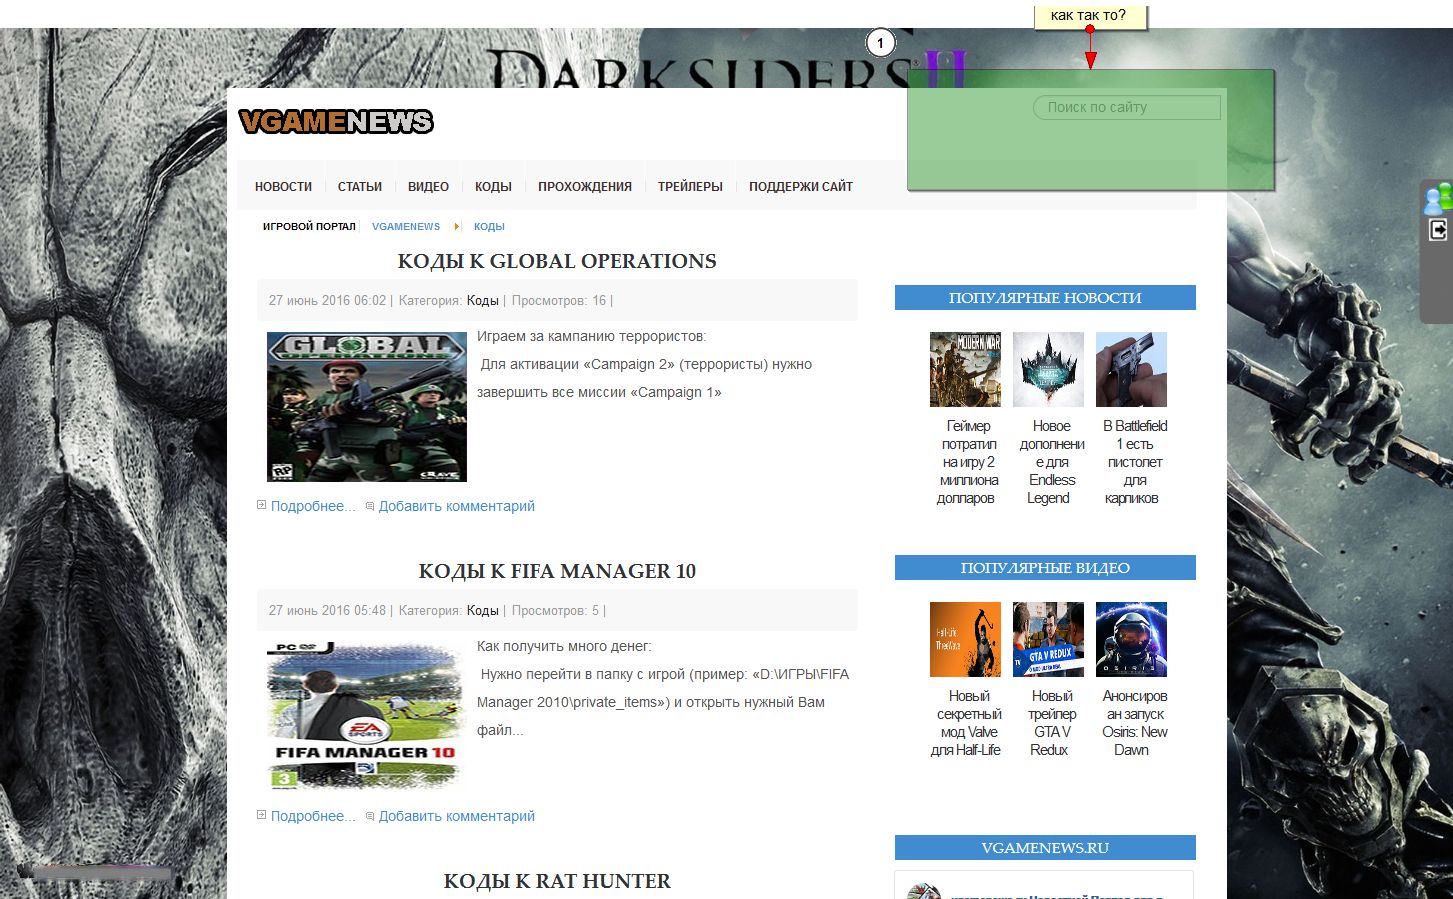The height and width of the screenshot is (899, 1453).
Task: Click the login arrow icon in the side panel
Action: point(1438,230)
